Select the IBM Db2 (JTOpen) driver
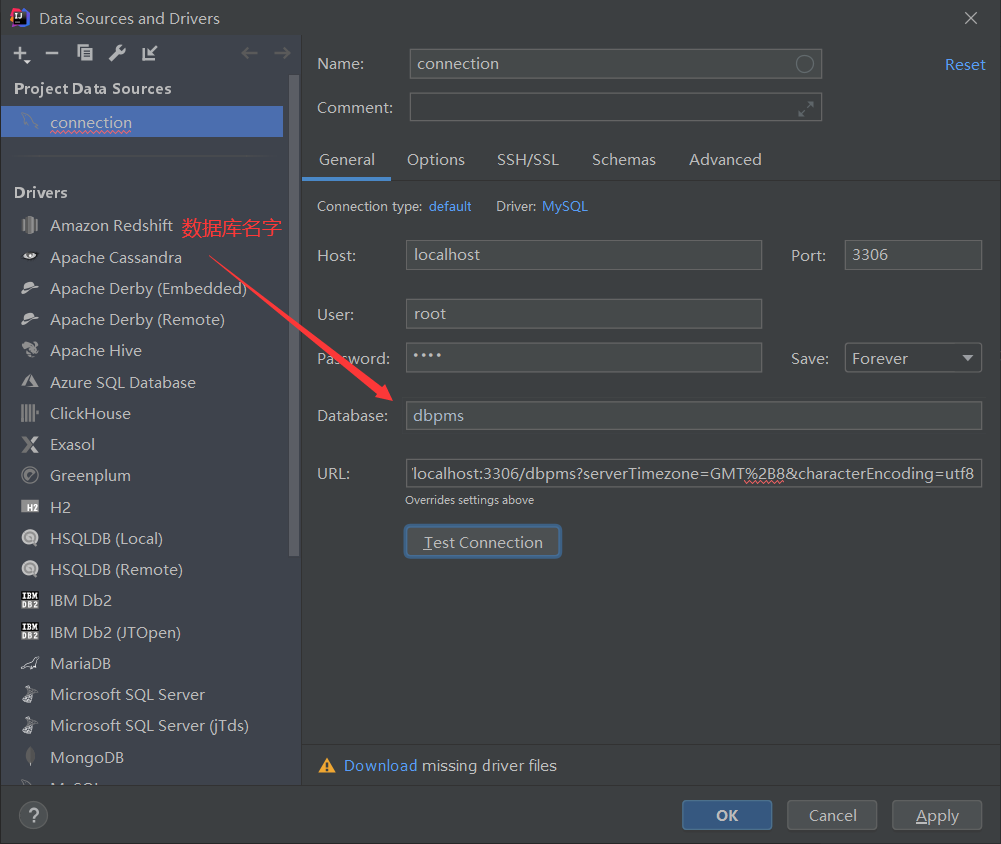Image resolution: width=1001 pixels, height=844 pixels. coord(115,633)
